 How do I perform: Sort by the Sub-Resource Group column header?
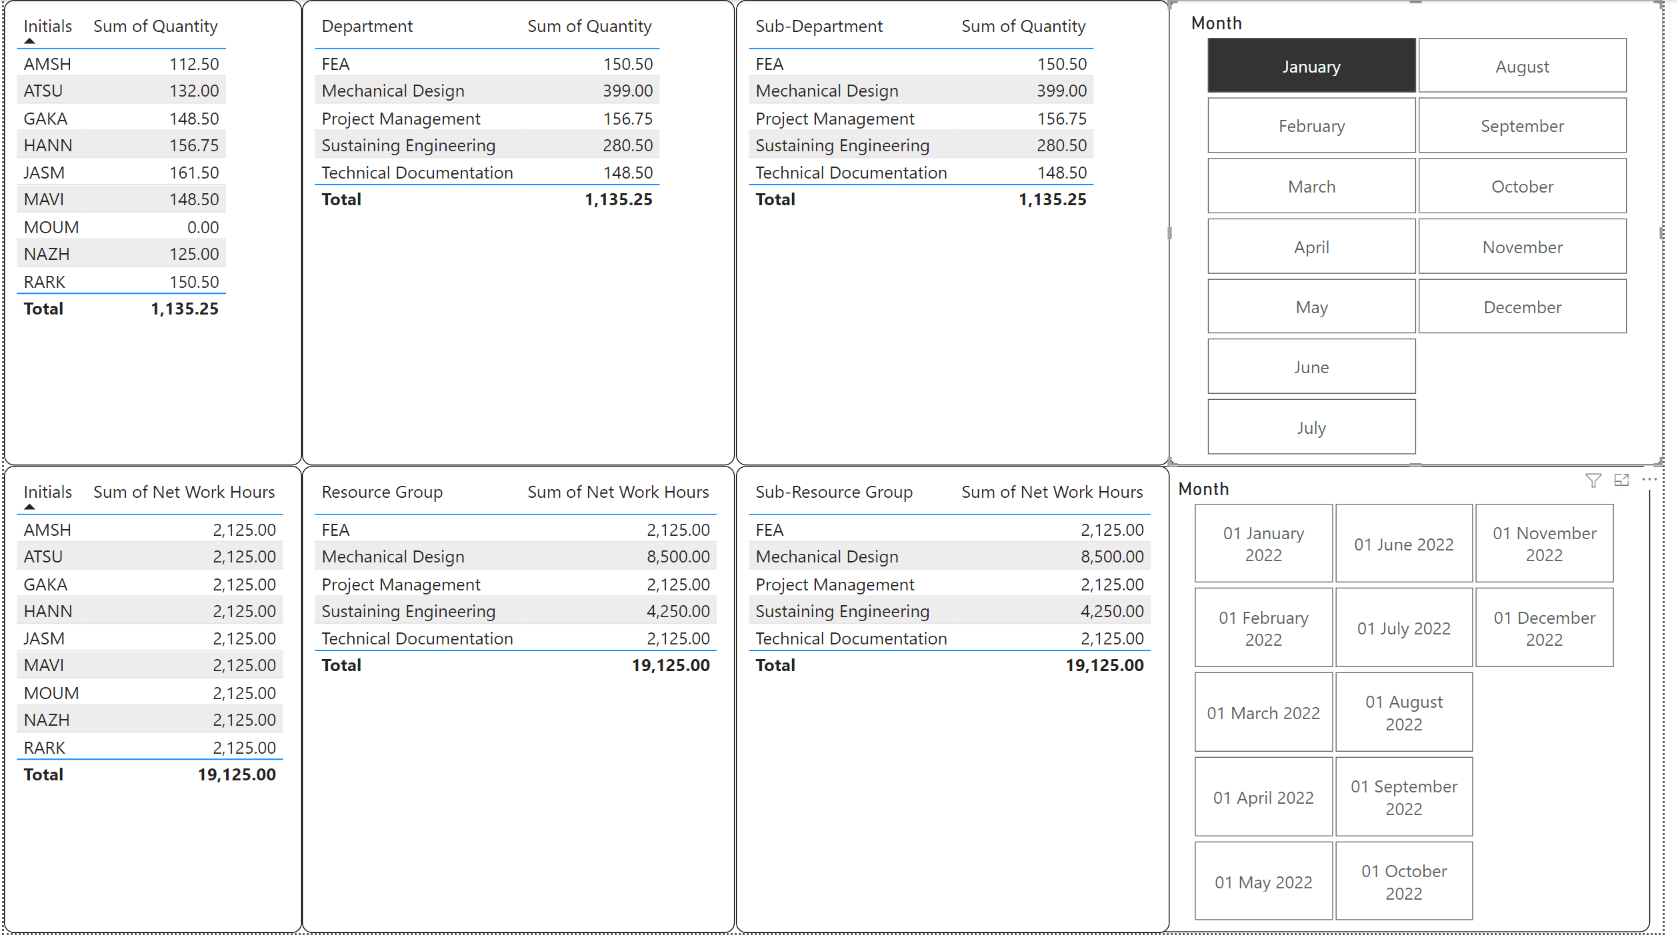[834, 492]
